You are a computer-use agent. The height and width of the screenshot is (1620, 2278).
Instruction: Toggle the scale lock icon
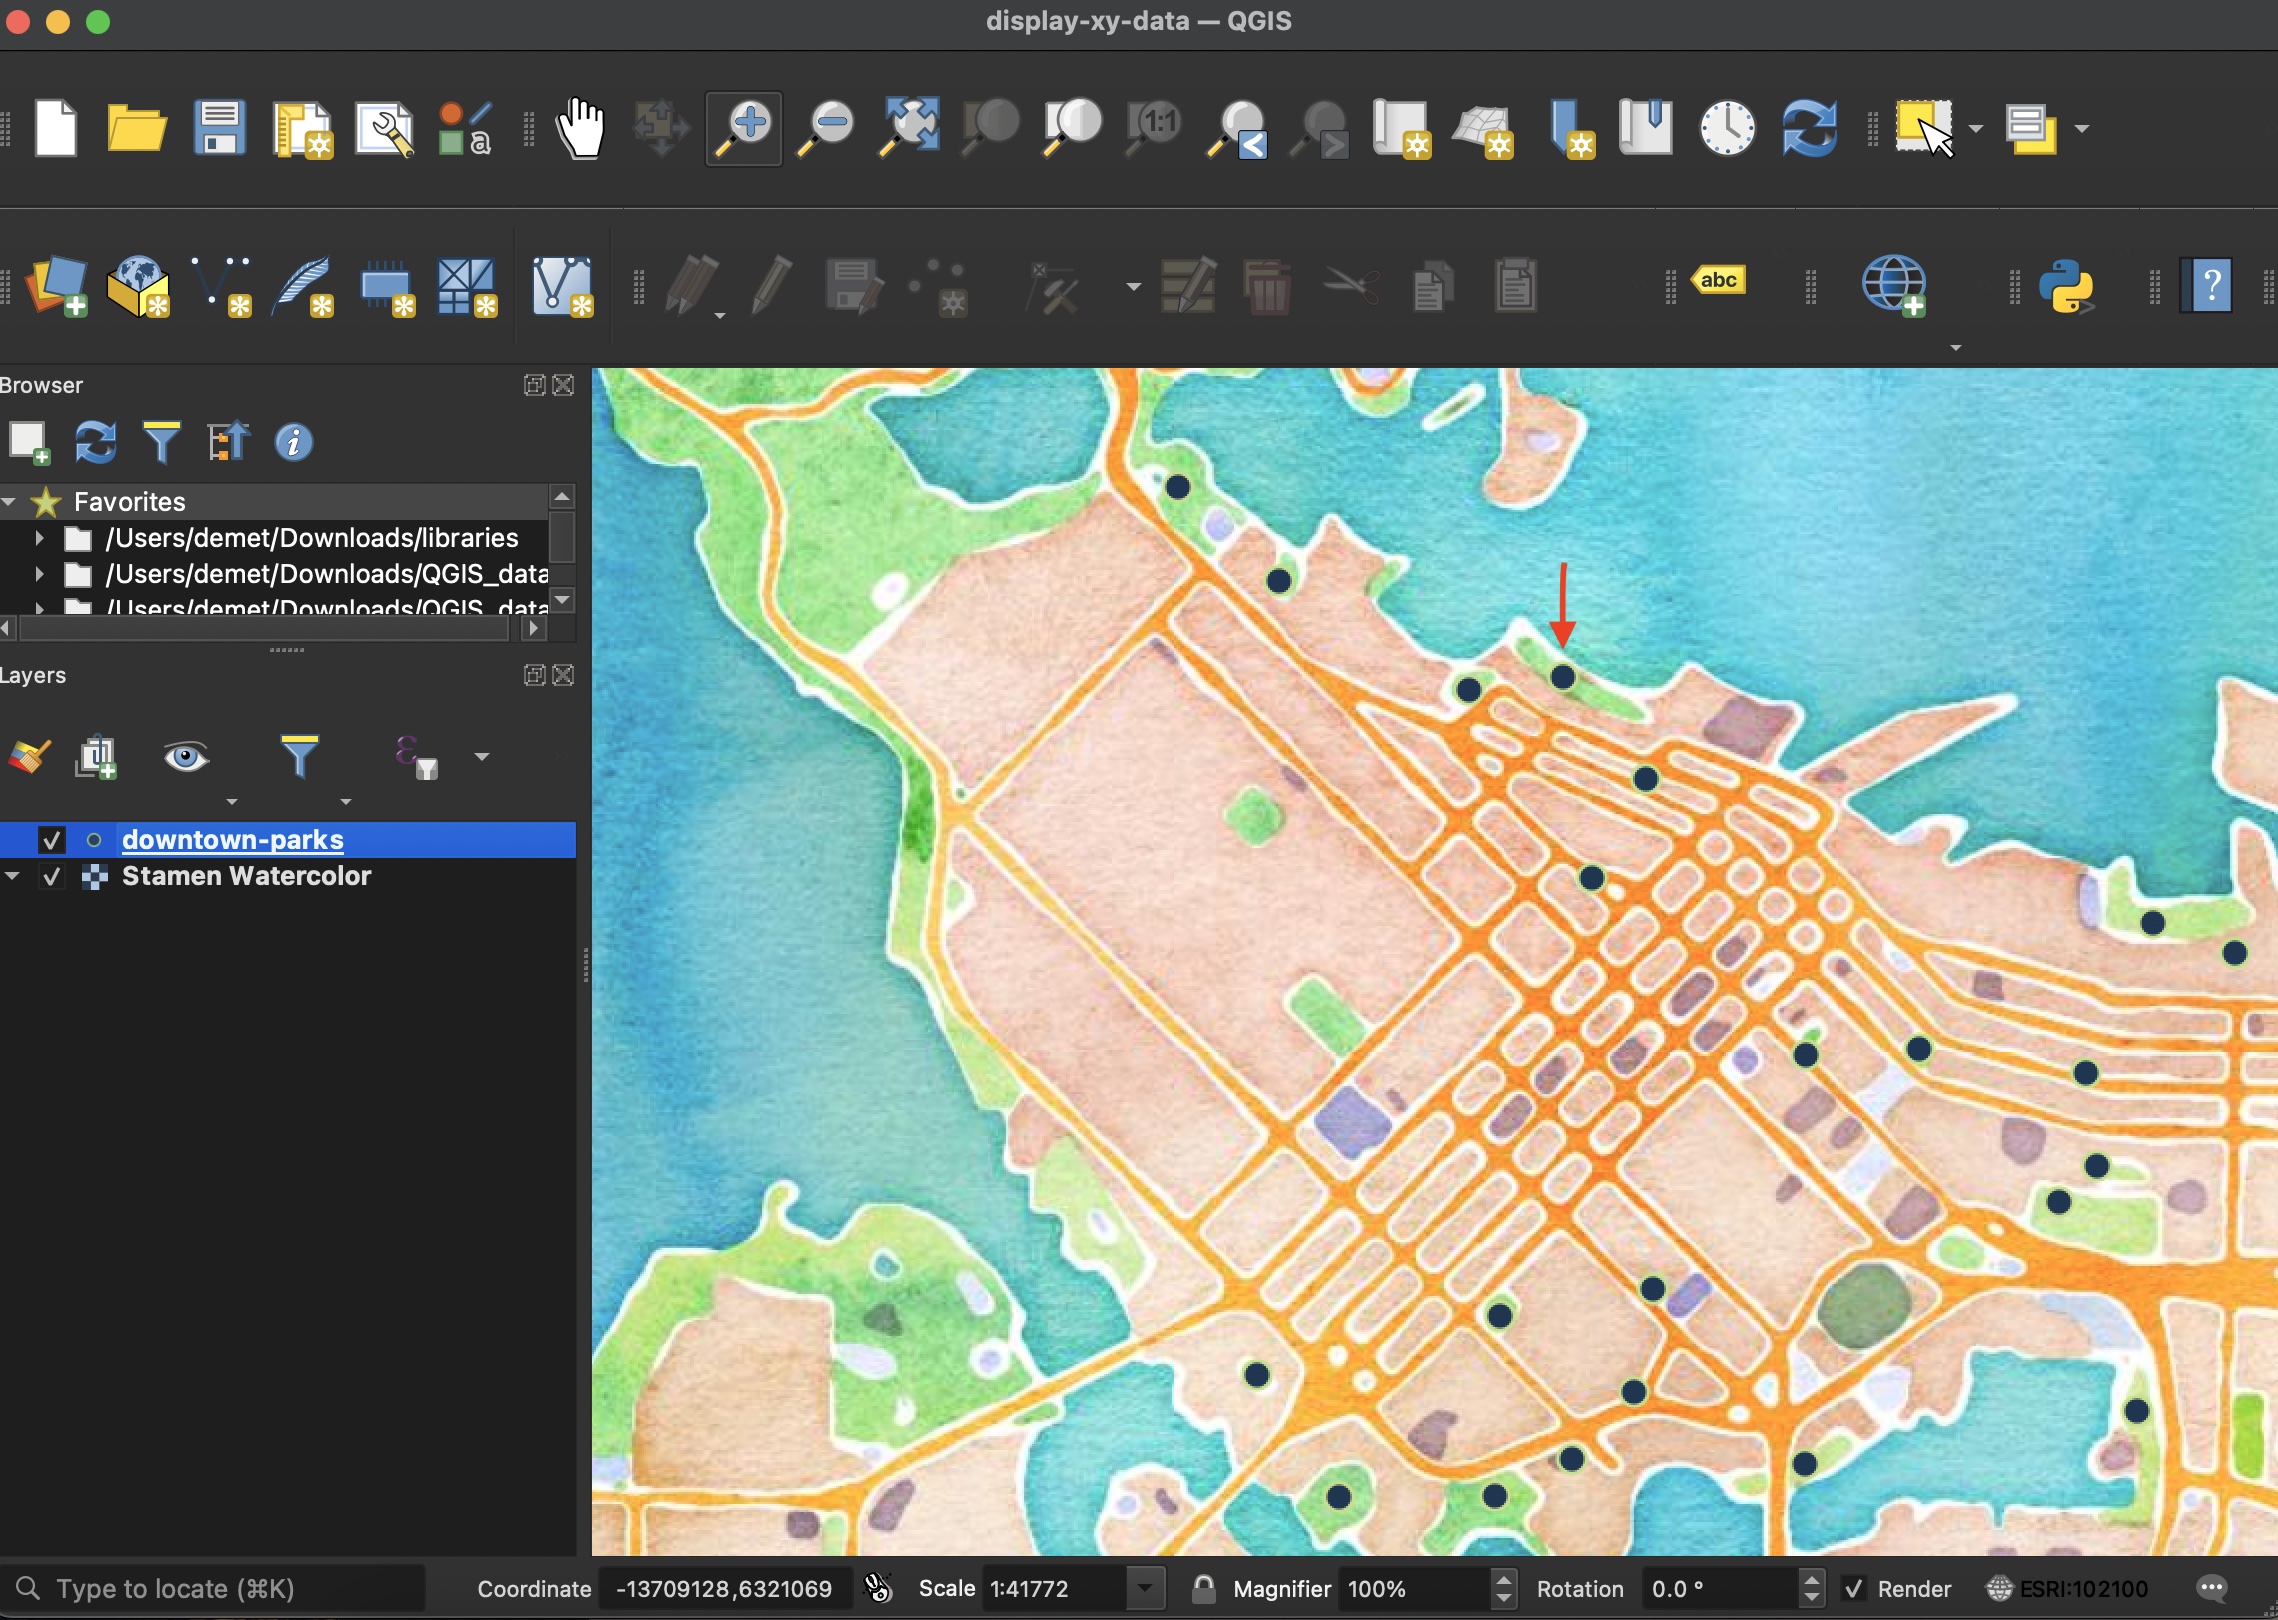tap(1203, 1588)
